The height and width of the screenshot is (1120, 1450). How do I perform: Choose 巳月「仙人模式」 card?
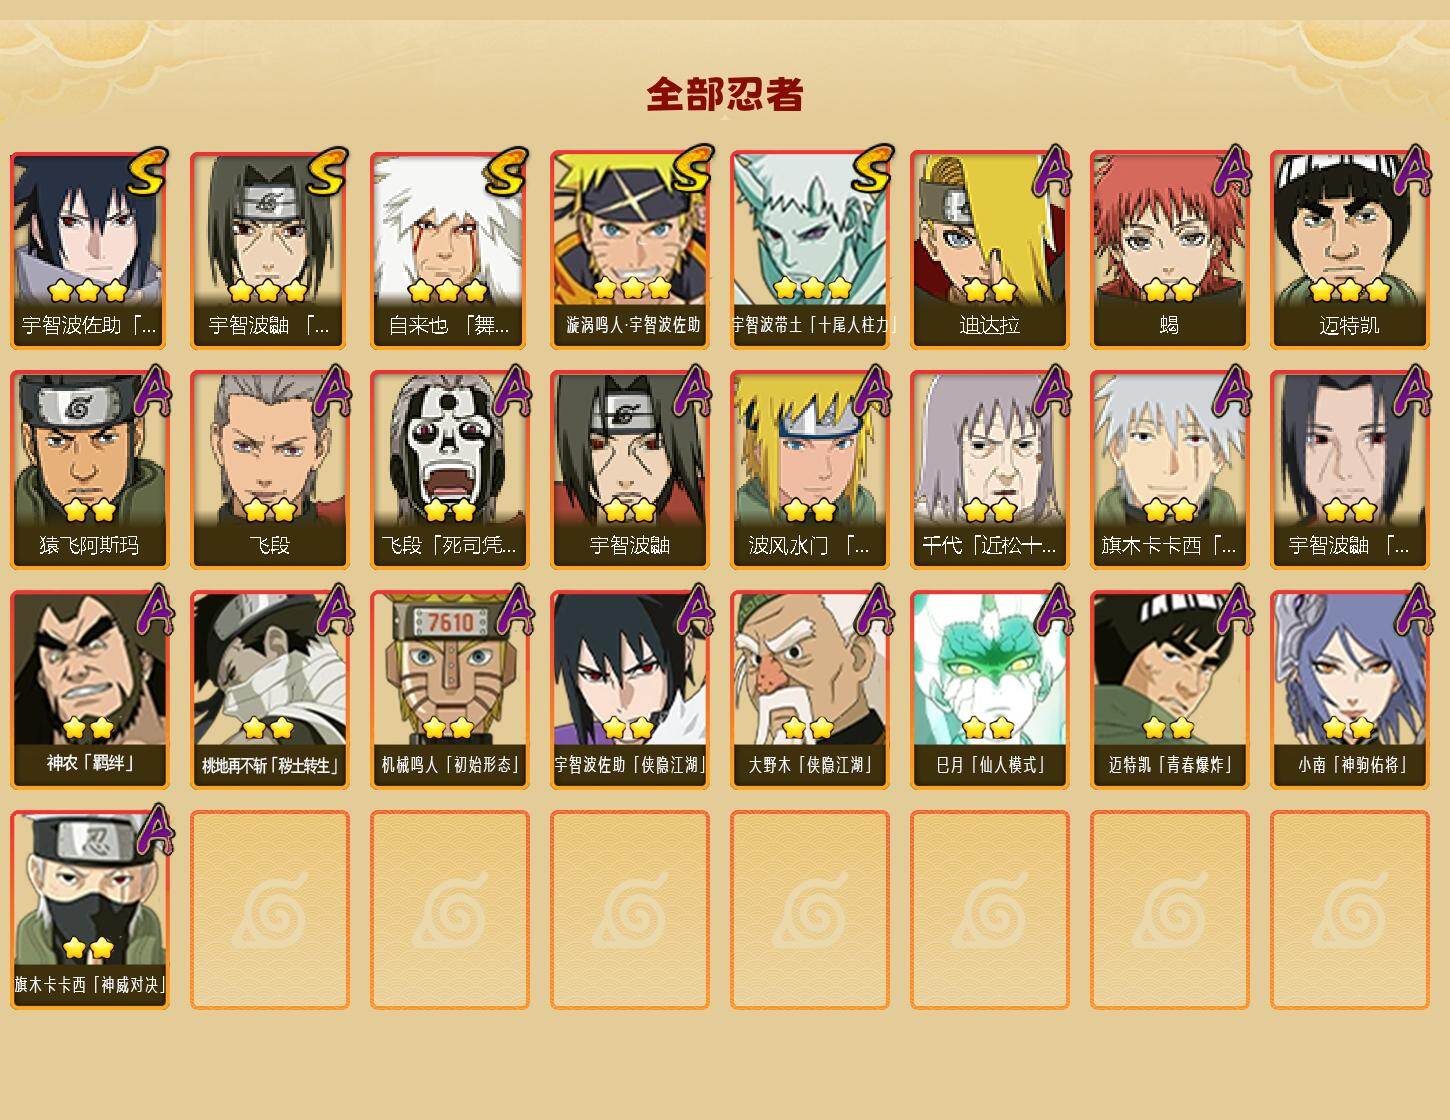[x=989, y=690]
